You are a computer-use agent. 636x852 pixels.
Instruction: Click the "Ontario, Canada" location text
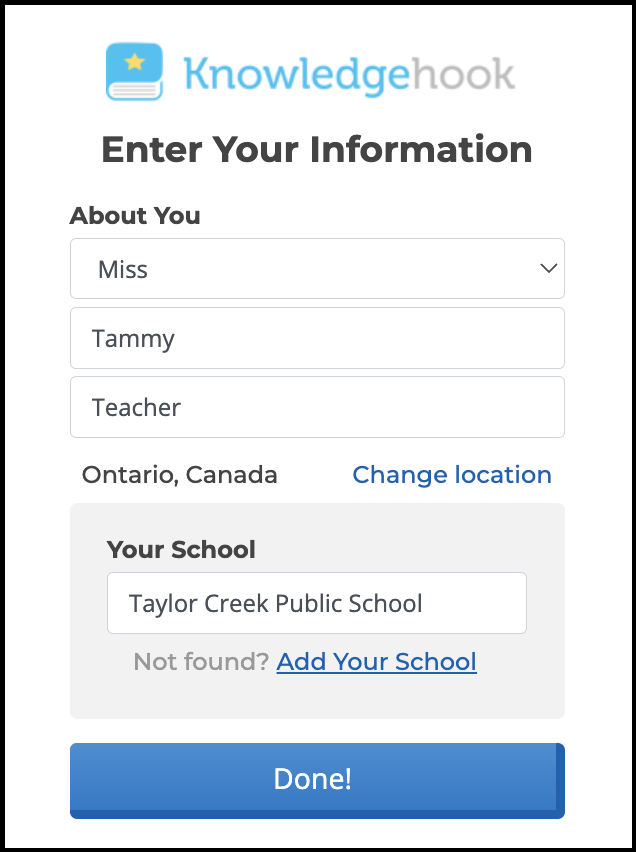point(180,475)
